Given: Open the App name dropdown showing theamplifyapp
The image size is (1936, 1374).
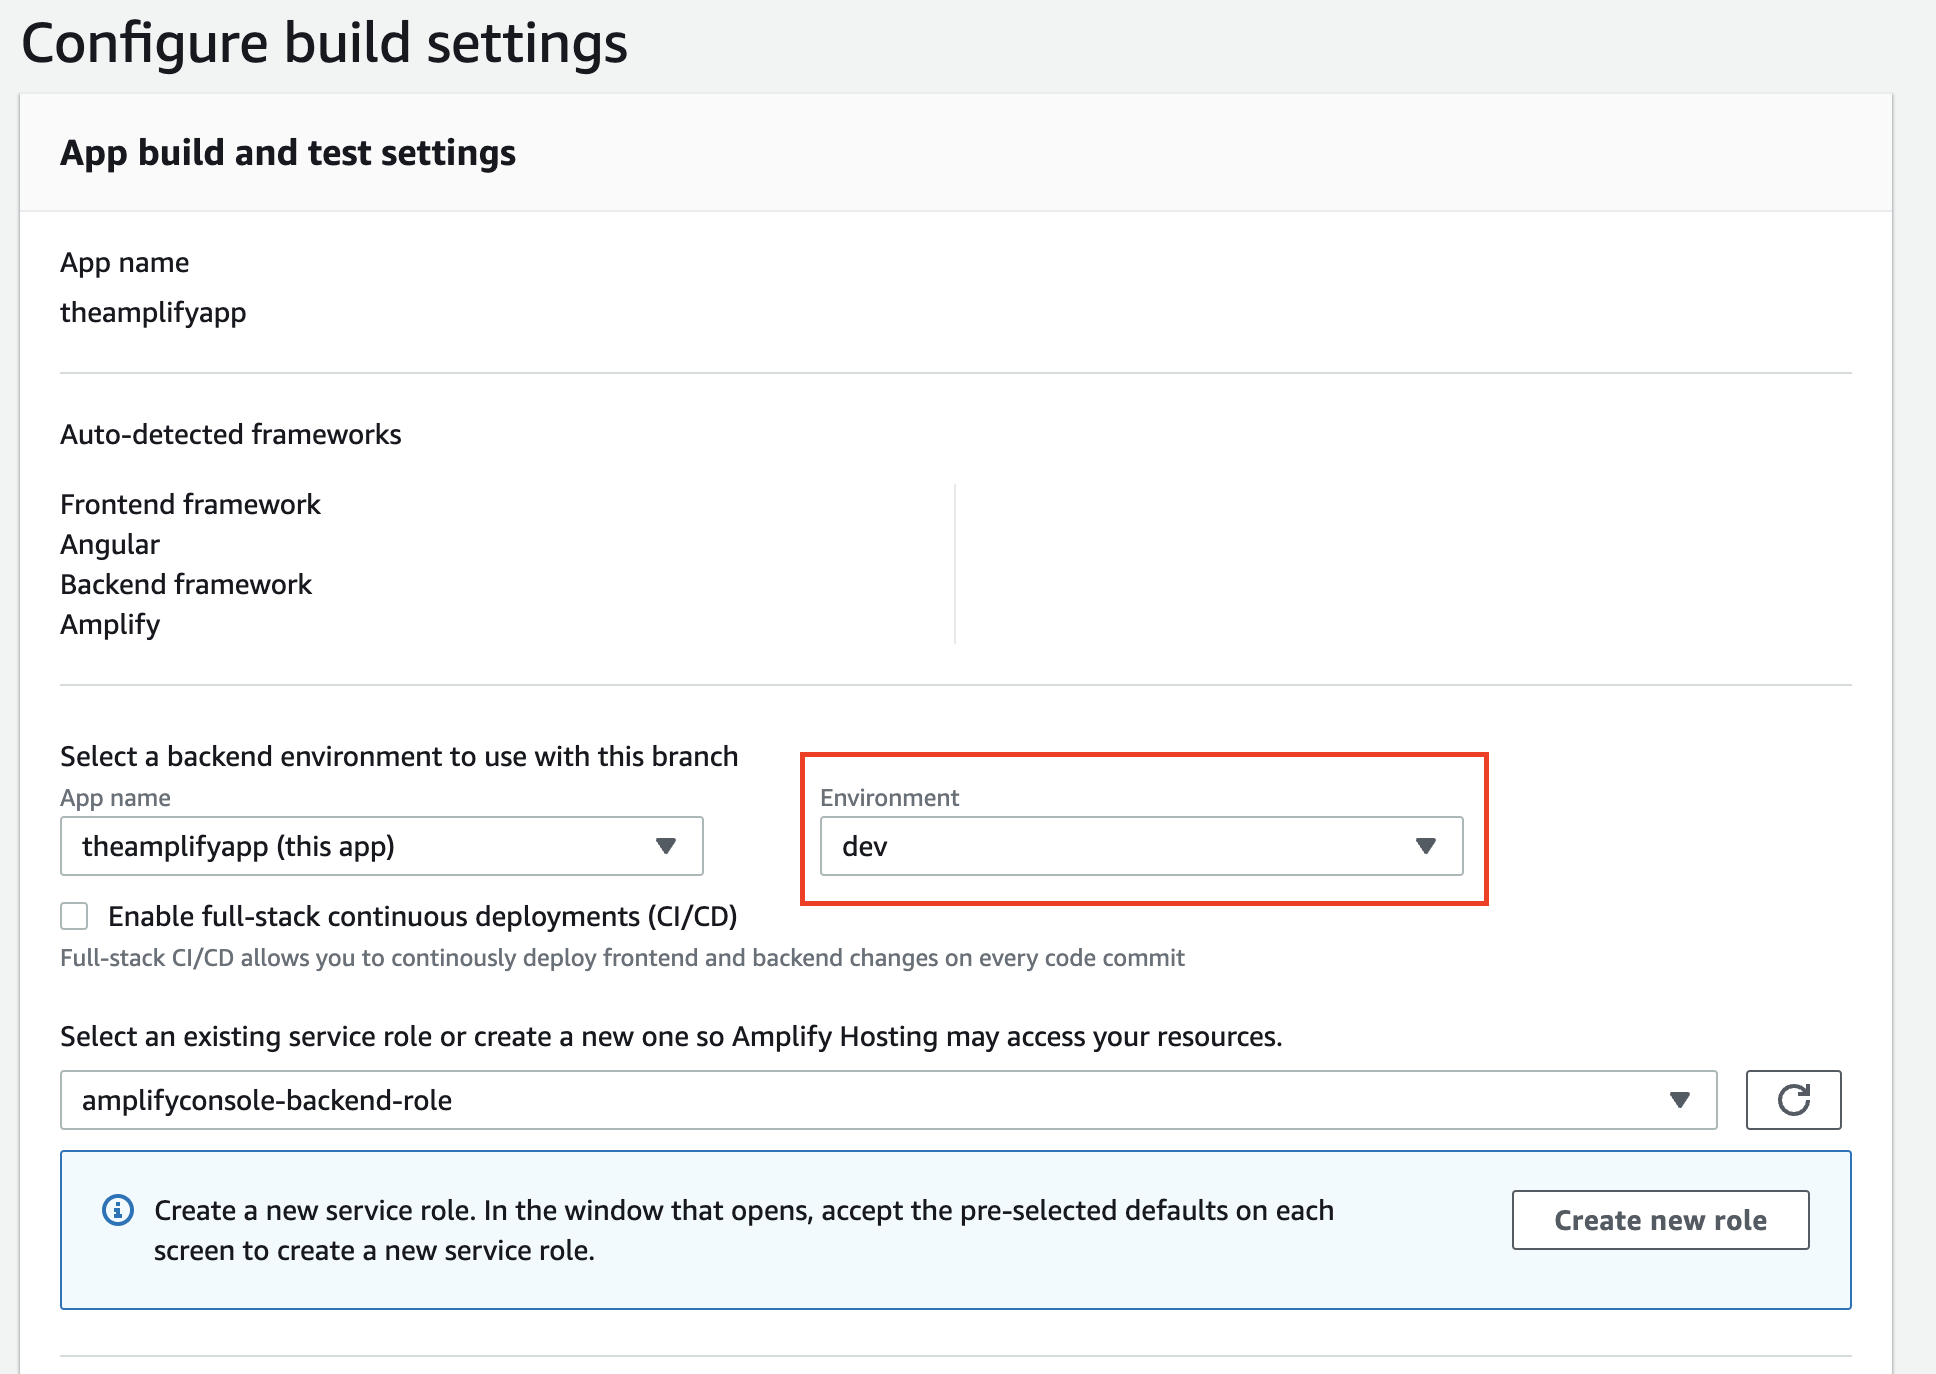Looking at the screenshot, I should pyautogui.click(x=382, y=846).
